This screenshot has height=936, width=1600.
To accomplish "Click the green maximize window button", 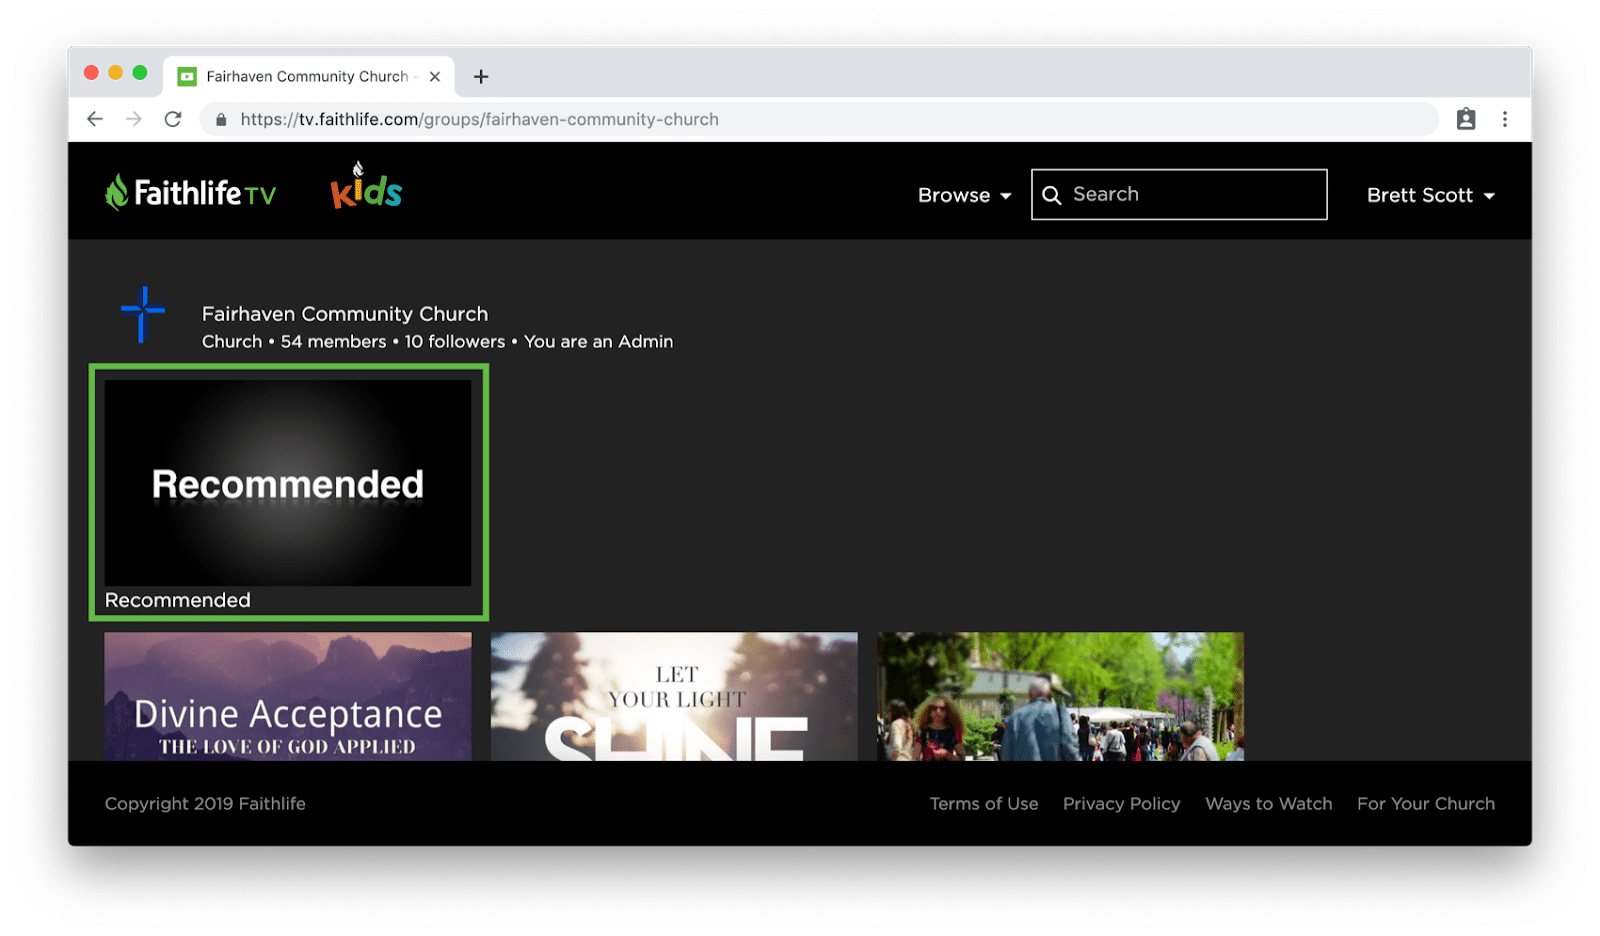I will point(140,72).
